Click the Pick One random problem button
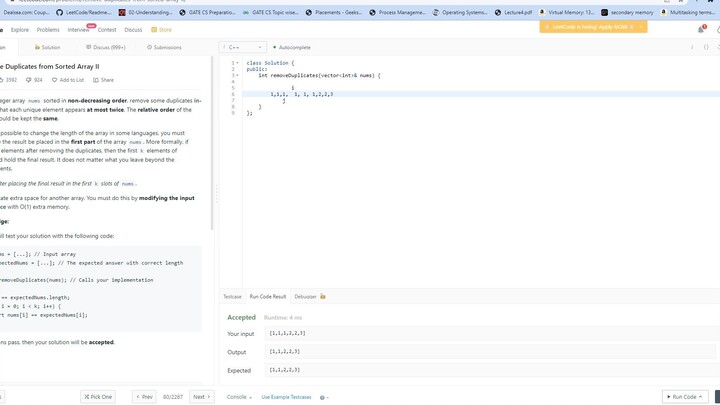 97,397
